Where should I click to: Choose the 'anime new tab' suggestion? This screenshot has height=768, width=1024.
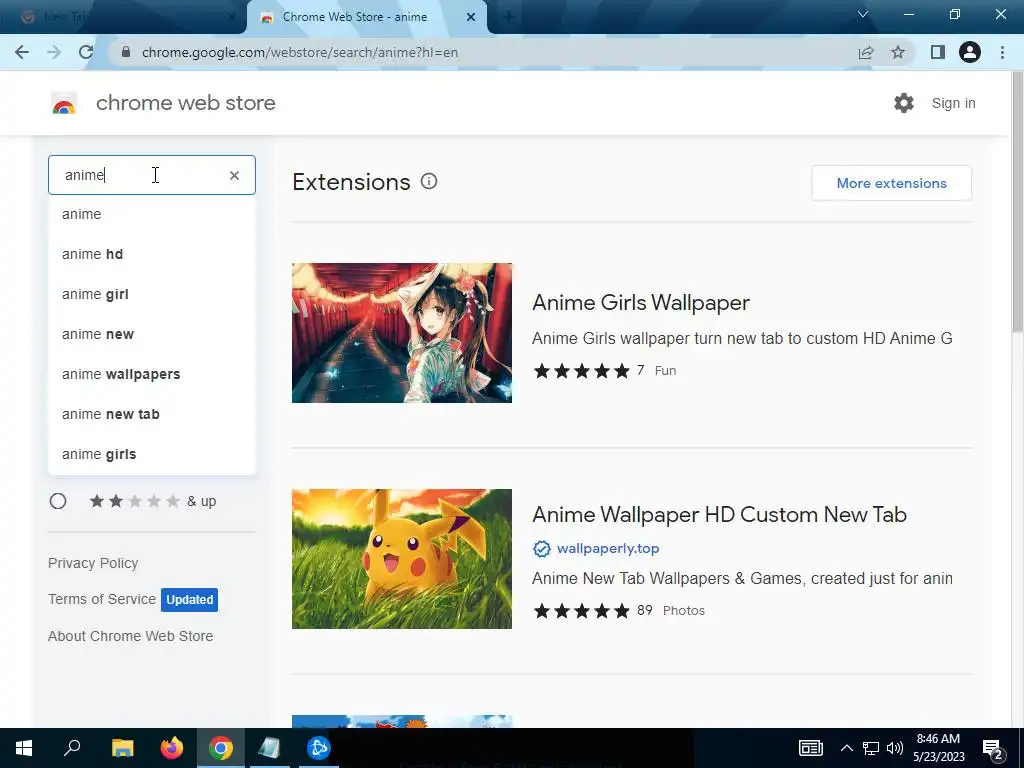point(152,414)
